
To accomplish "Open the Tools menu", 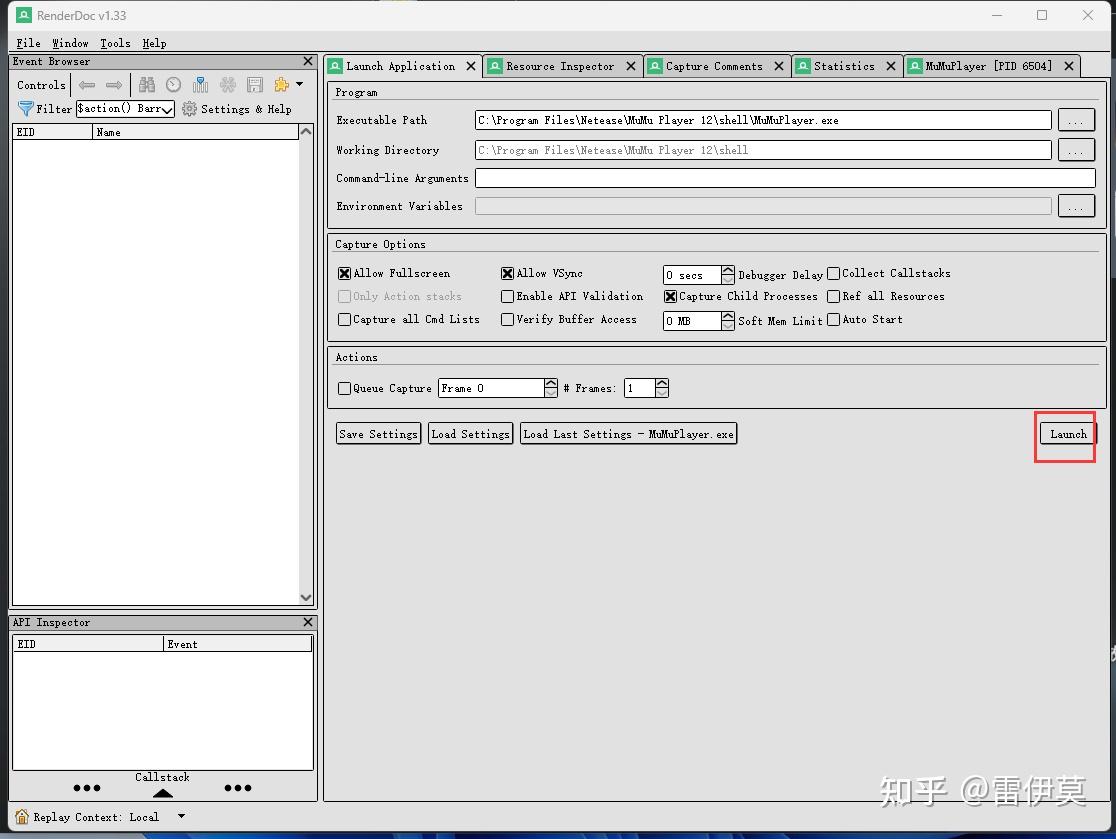I will pos(115,43).
